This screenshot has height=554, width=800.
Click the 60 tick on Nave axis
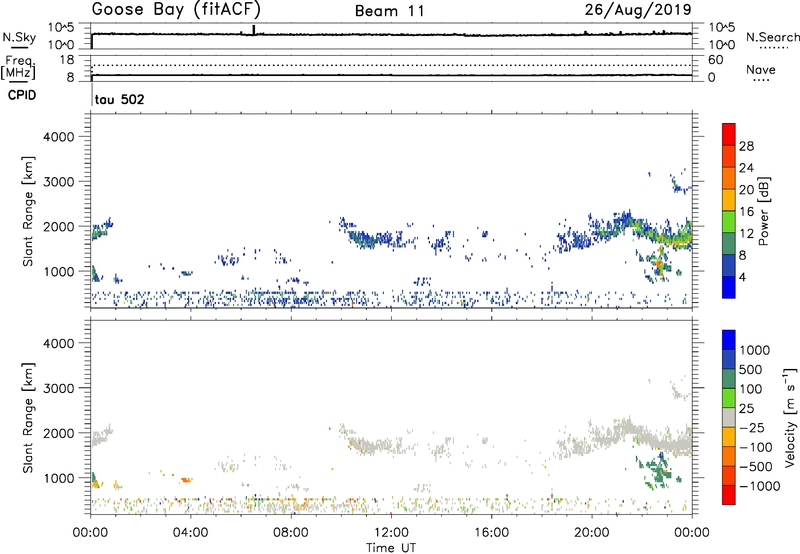(715, 60)
